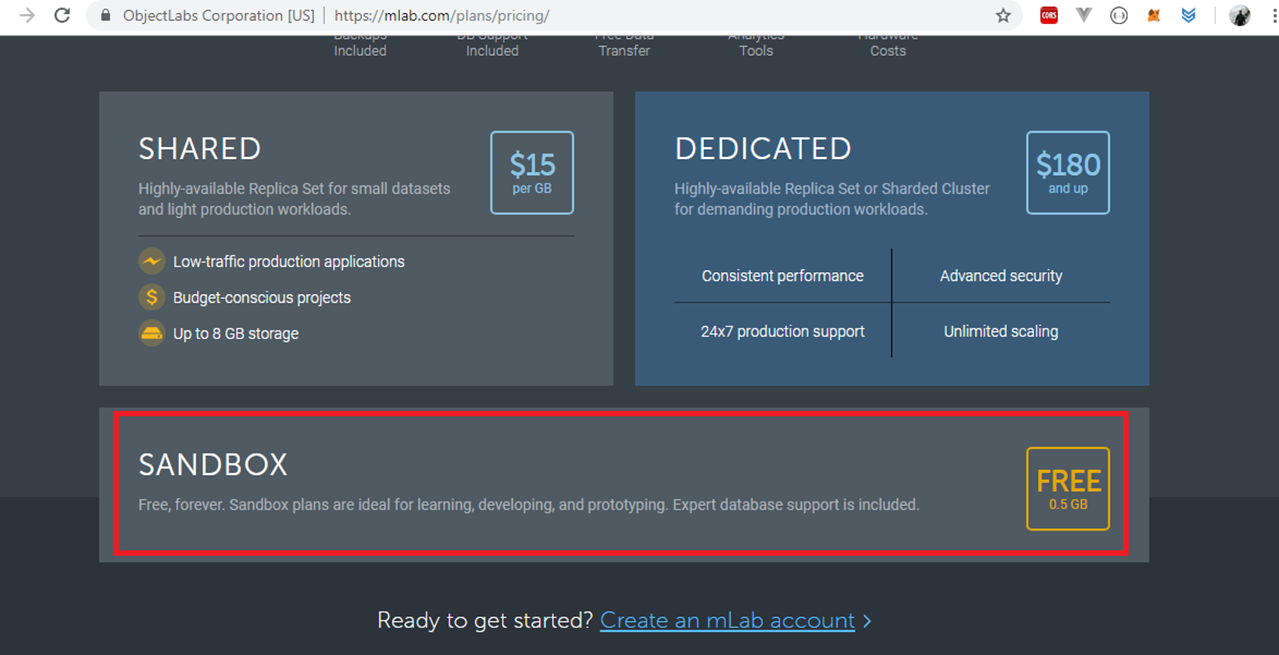Click the browser forward arrow
The image size is (1279, 655).
(27, 16)
